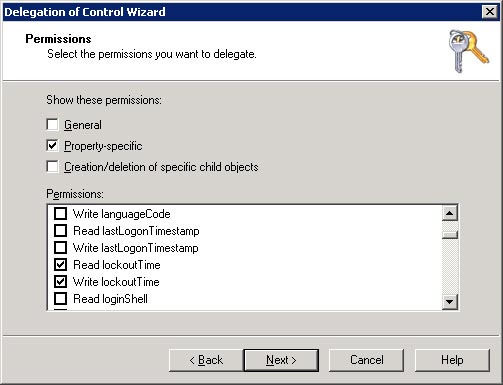Click the permissions list scroll up arrow

click(450, 213)
